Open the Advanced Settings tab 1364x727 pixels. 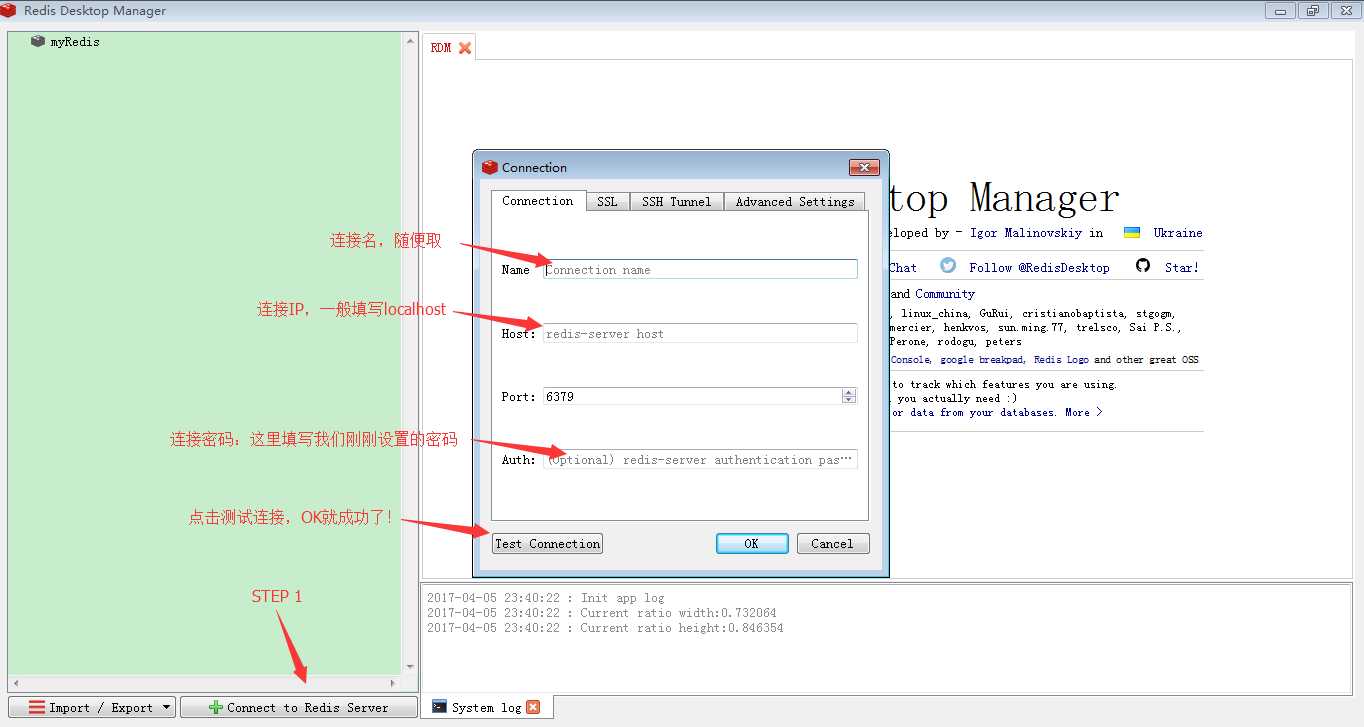795,201
